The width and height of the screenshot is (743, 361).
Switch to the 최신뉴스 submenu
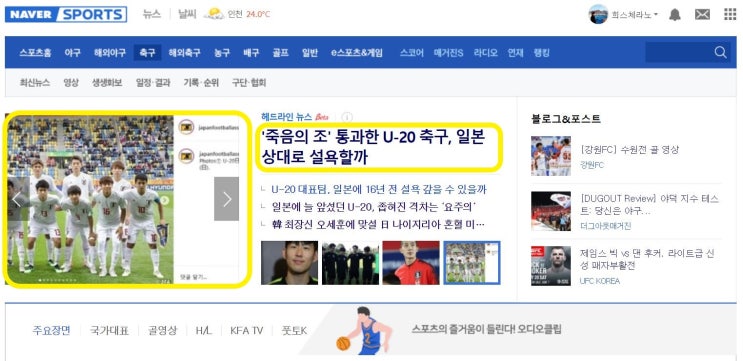point(35,82)
